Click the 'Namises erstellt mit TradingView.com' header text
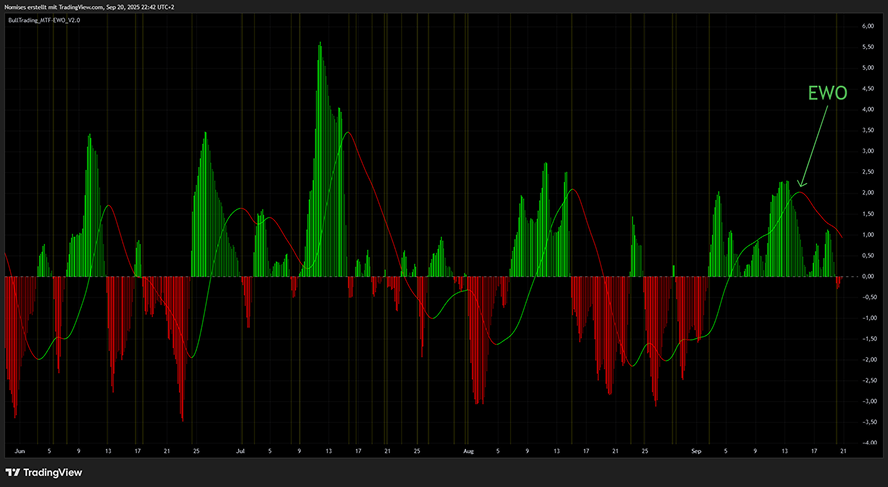This screenshot has width=888, height=487. [61, 6]
